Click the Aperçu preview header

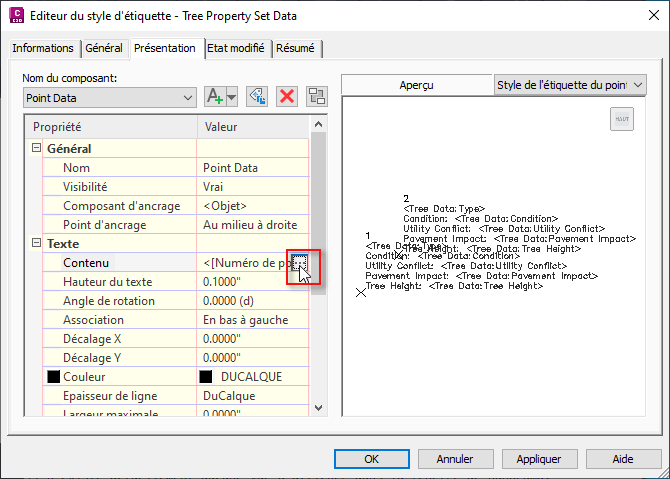[x=417, y=85]
